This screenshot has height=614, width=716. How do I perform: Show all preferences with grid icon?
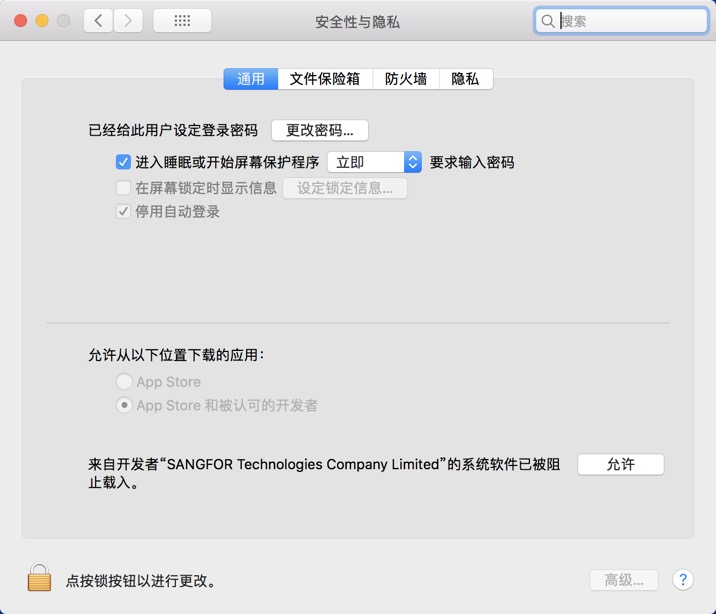click(182, 21)
